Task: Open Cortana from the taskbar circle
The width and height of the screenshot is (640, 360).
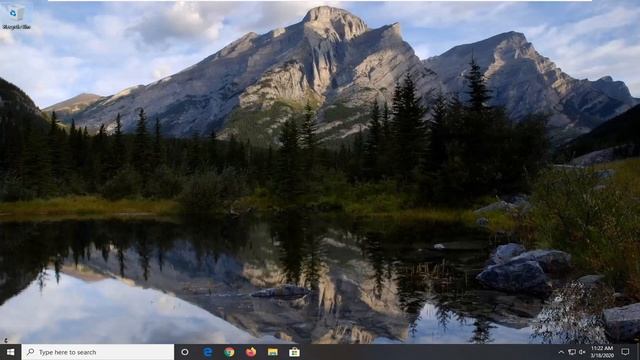Action: 185,352
